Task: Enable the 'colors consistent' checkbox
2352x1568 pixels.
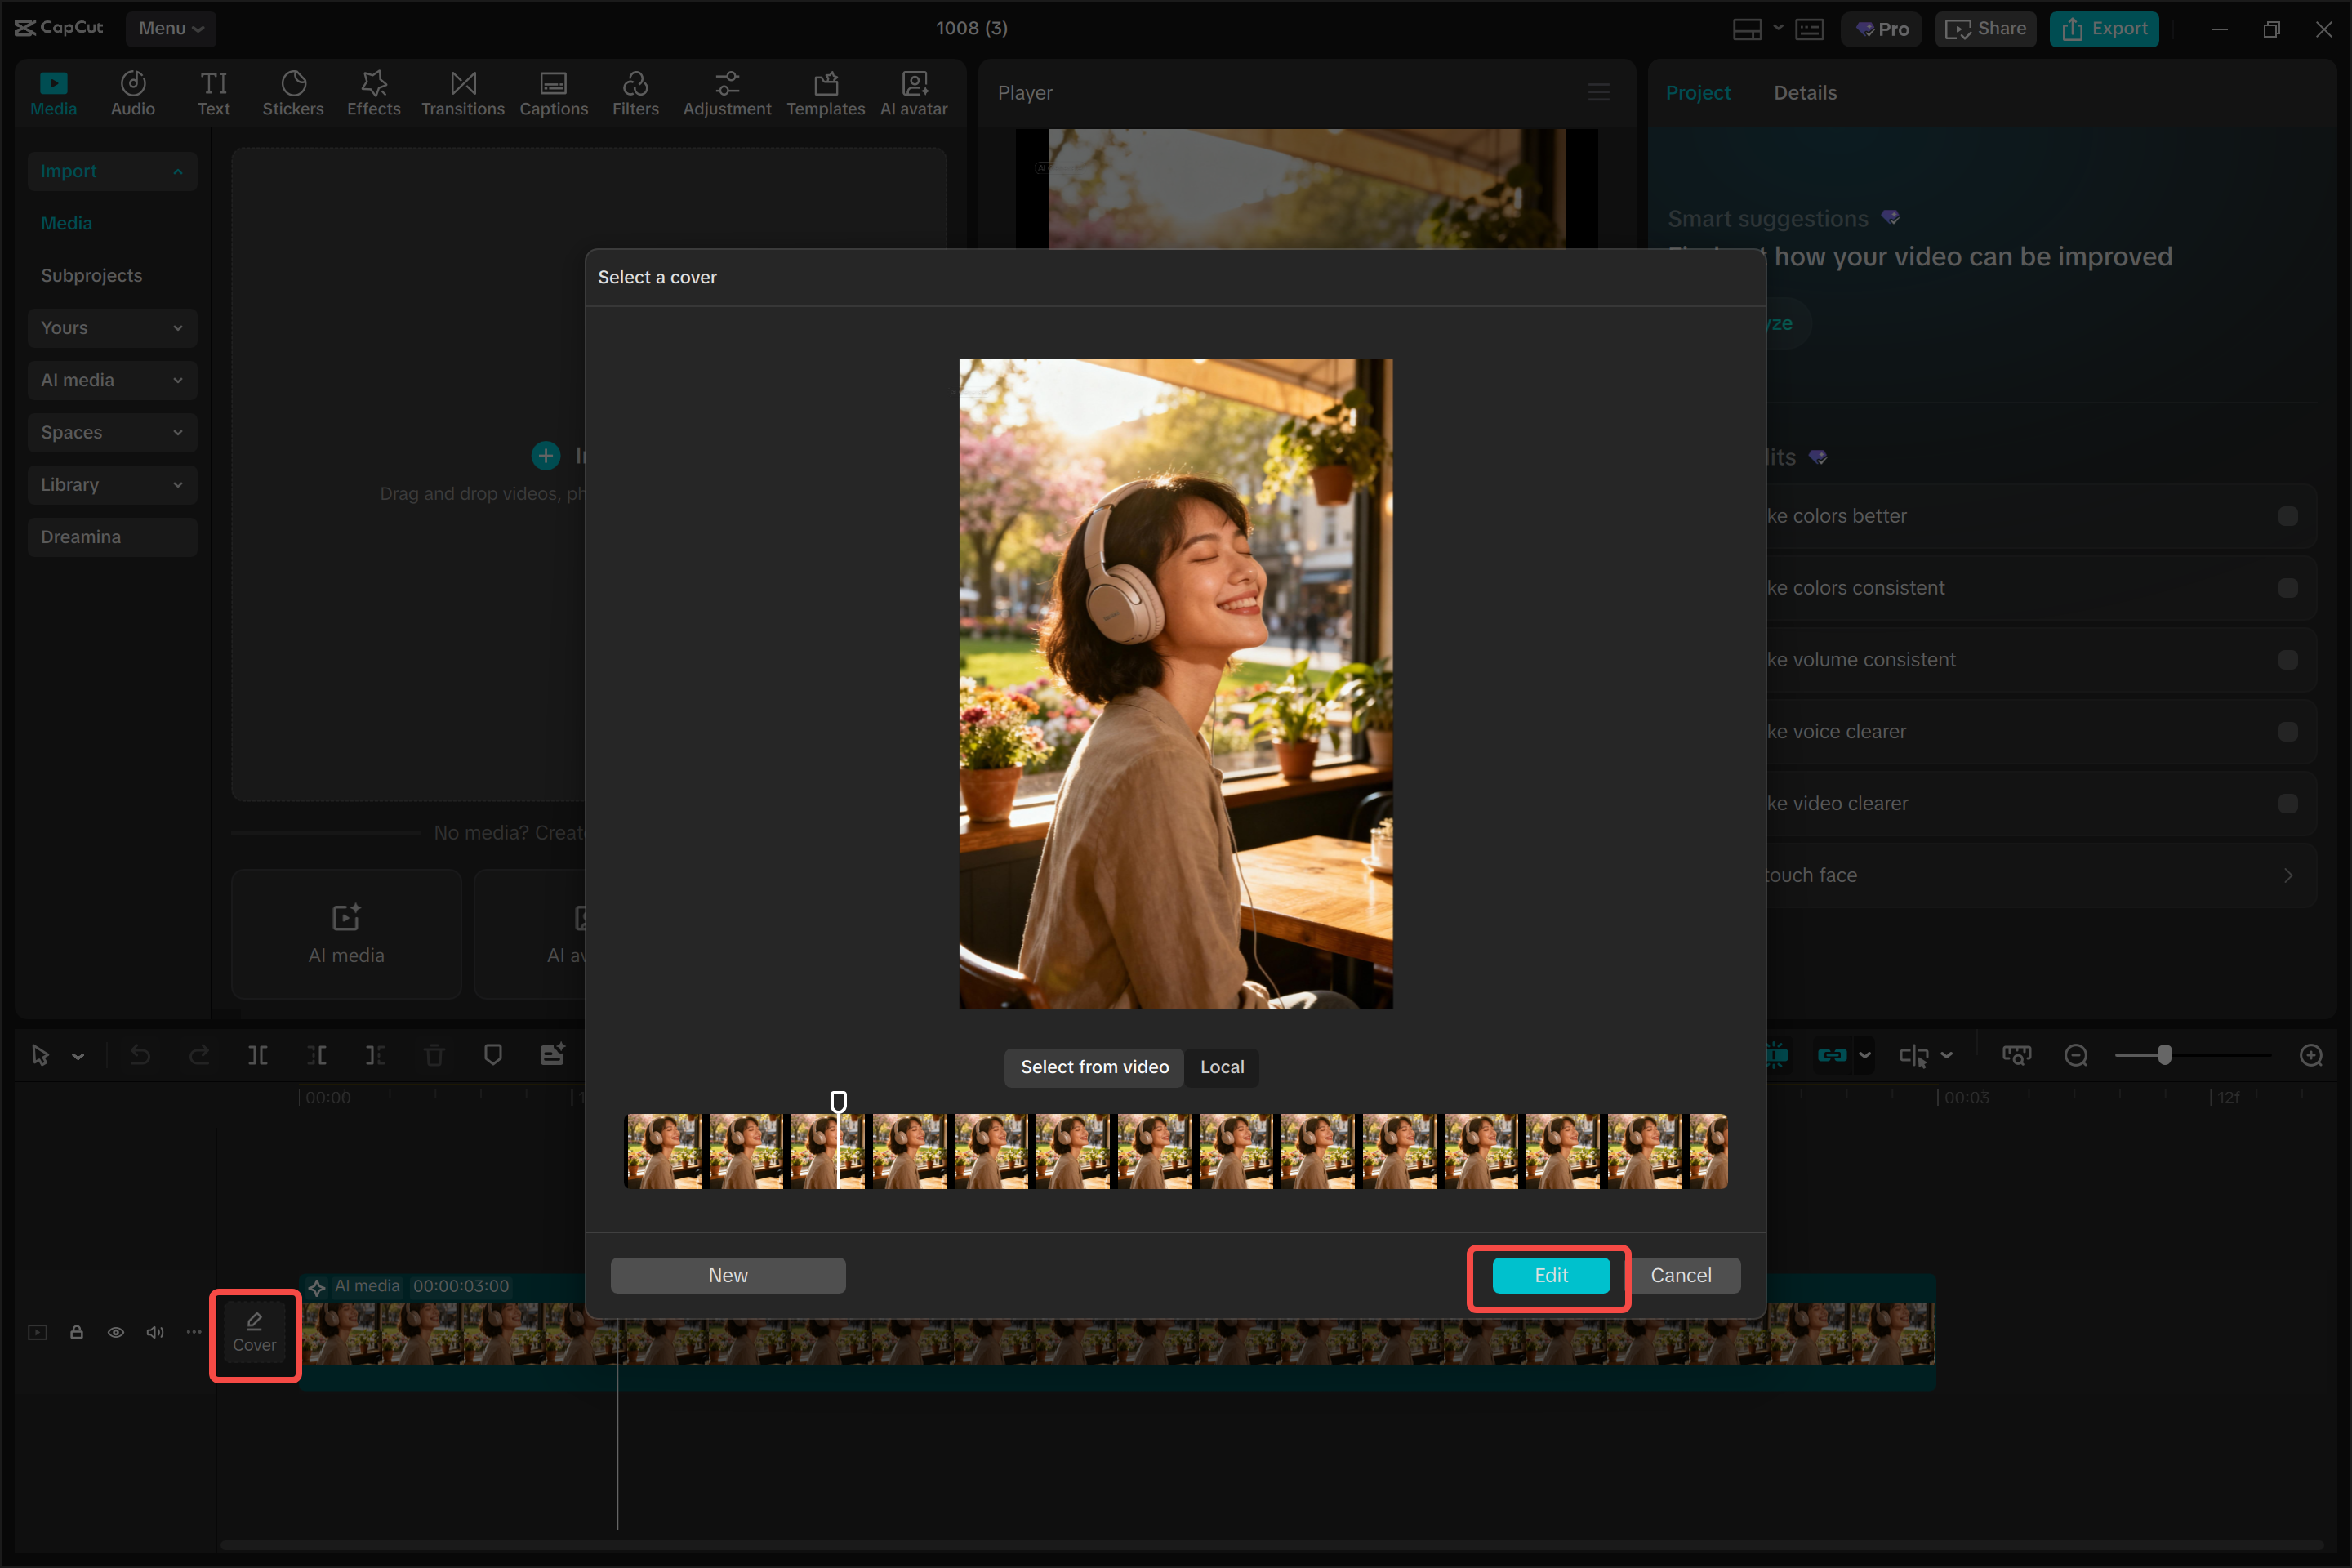Action: [2288, 588]
